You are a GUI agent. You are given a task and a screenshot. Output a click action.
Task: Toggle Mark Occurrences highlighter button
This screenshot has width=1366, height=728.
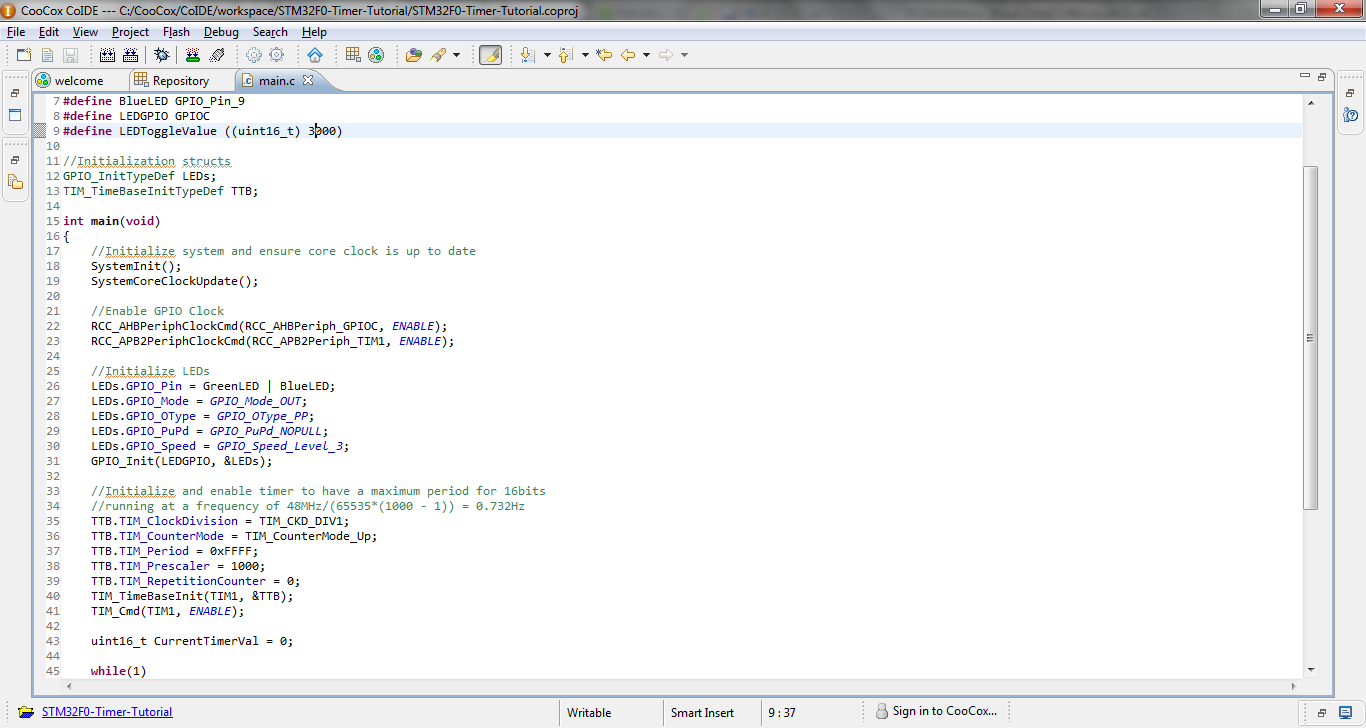490,55
